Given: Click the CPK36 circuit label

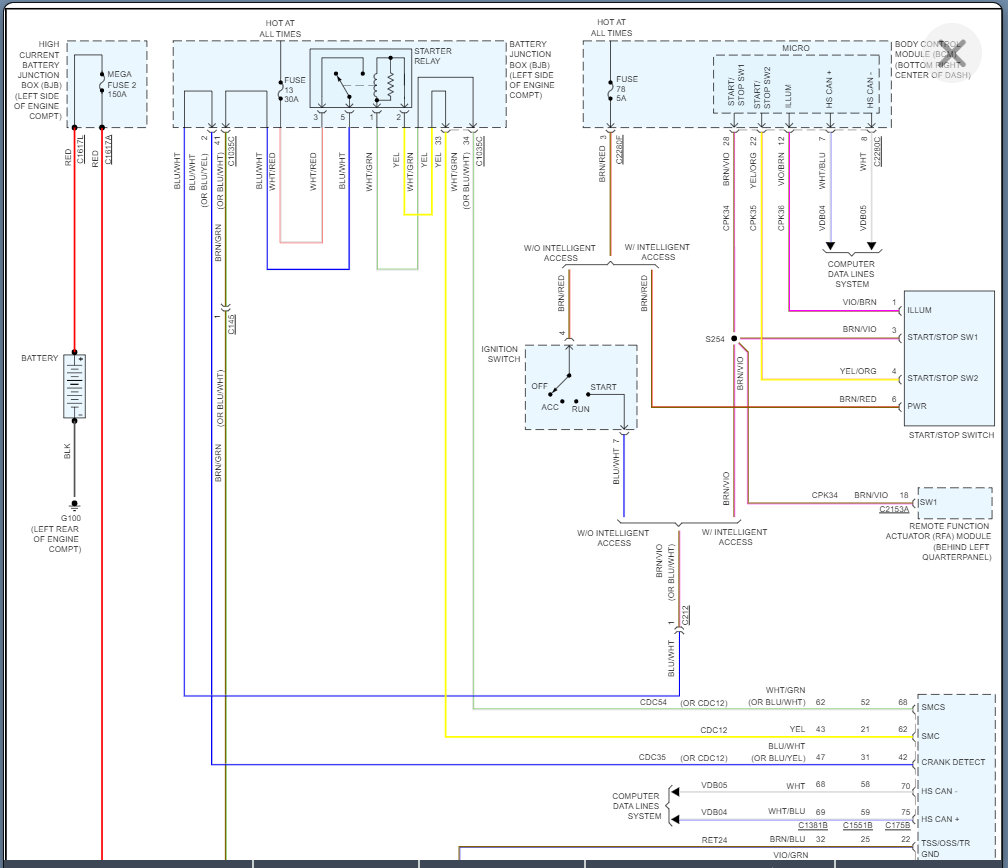Looking at the screenshot, I should tap(781, 218).
